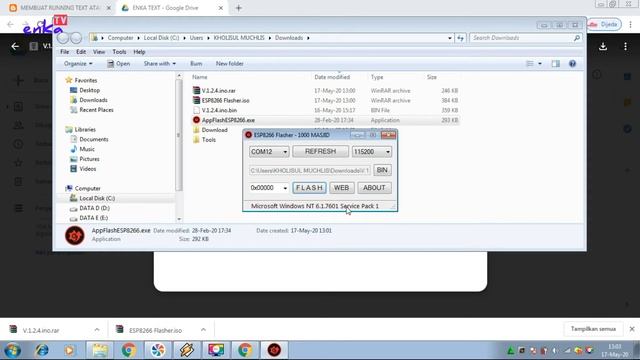
Task: Toggle the preview pane icon
Action: (556, 64)
